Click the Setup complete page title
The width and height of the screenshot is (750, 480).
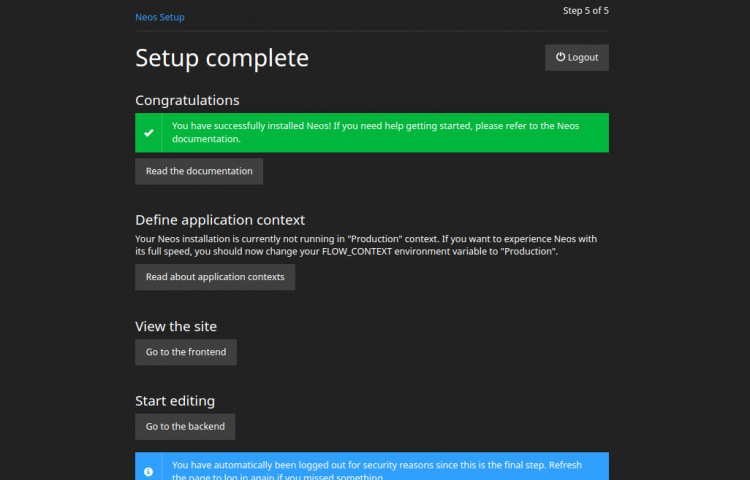222,58
